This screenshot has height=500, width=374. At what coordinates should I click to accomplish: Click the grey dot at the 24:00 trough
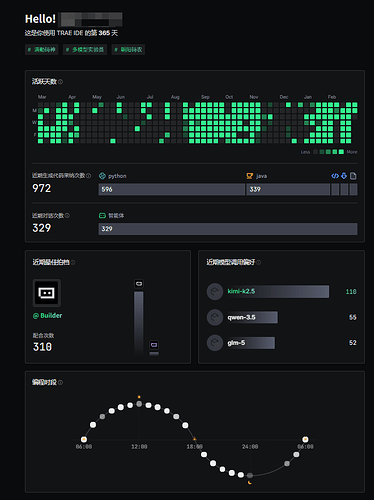pyautogui.click(x=250, y=475)
